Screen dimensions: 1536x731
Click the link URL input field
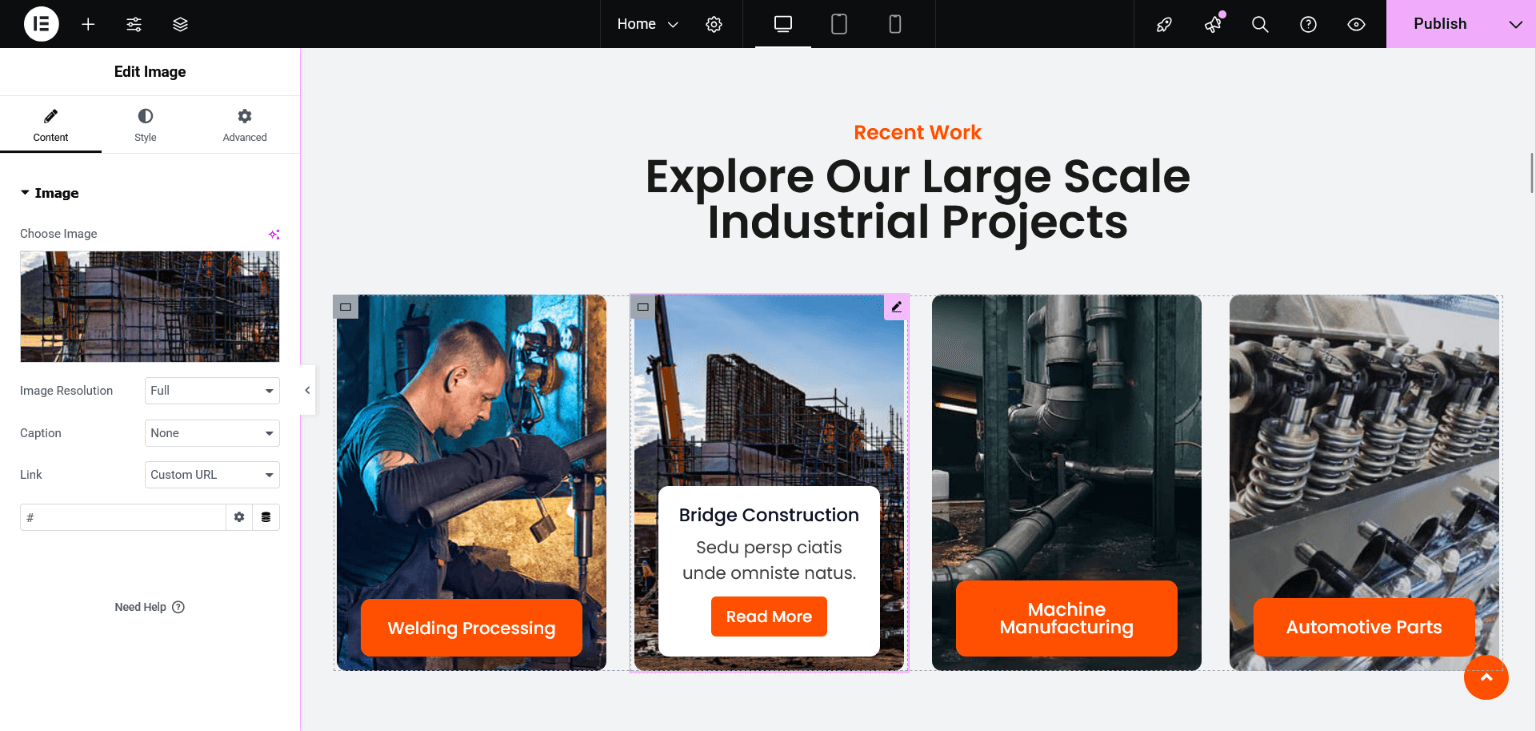[123, 517]
